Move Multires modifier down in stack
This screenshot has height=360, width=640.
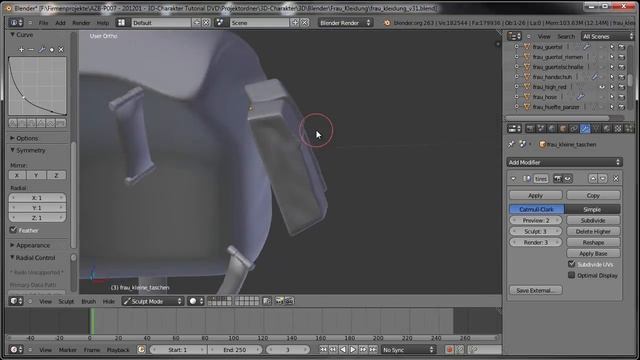point(602,178)
